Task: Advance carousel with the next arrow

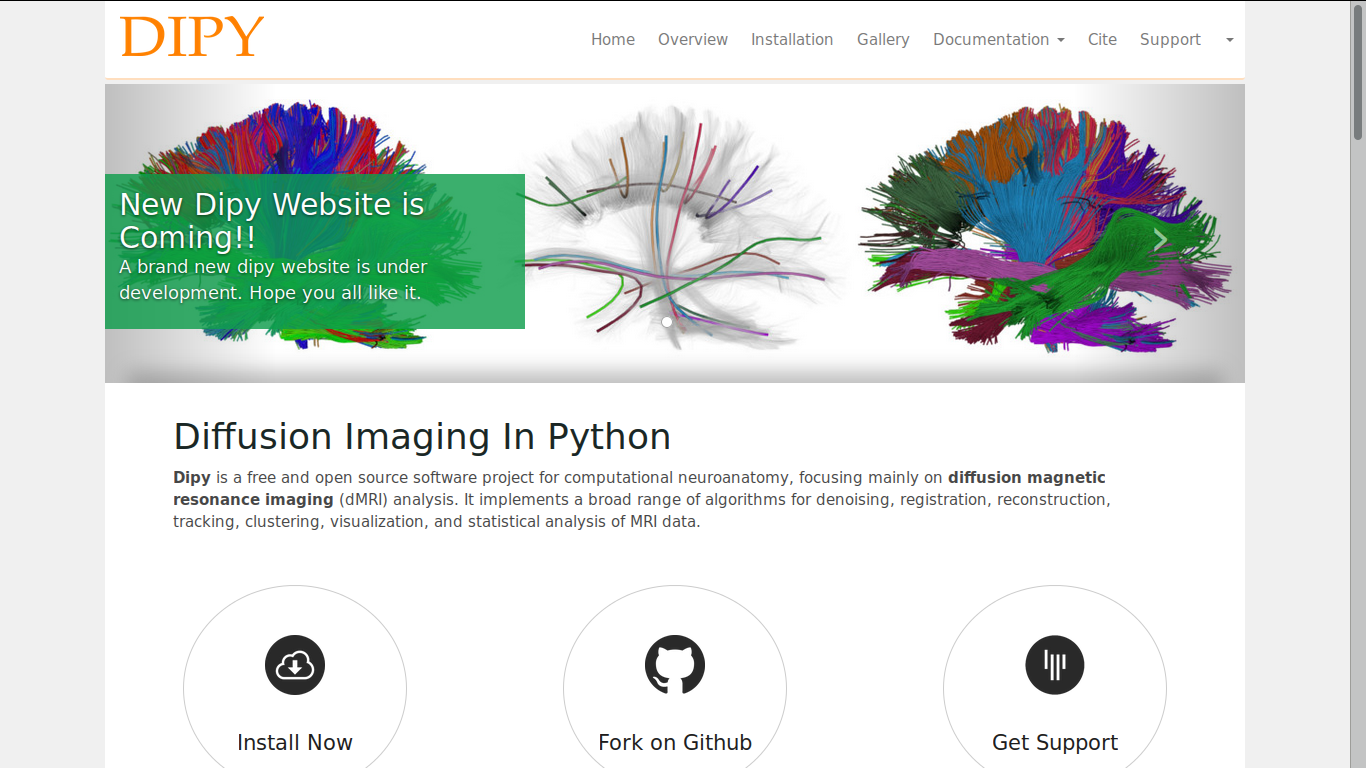Action: [1159, 240]
